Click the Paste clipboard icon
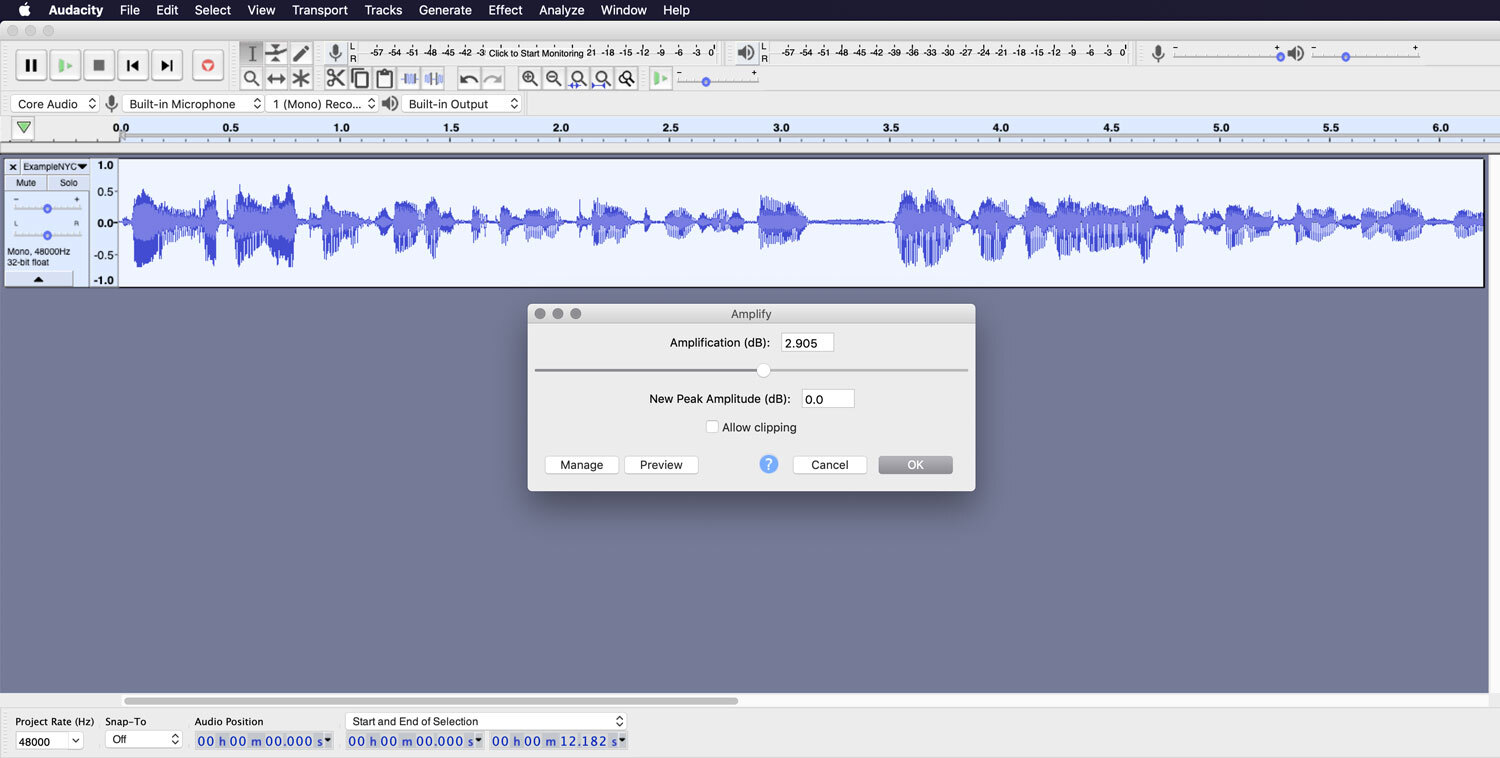This screenshot has width=1500, height=758. point(385,78)
